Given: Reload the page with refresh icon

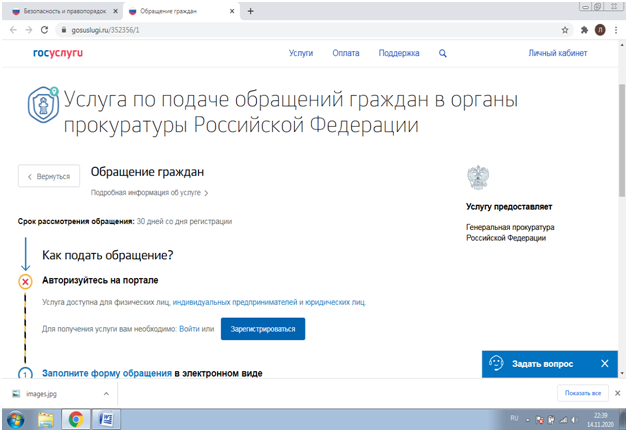Looking at the screenshot, I should 44,30.
